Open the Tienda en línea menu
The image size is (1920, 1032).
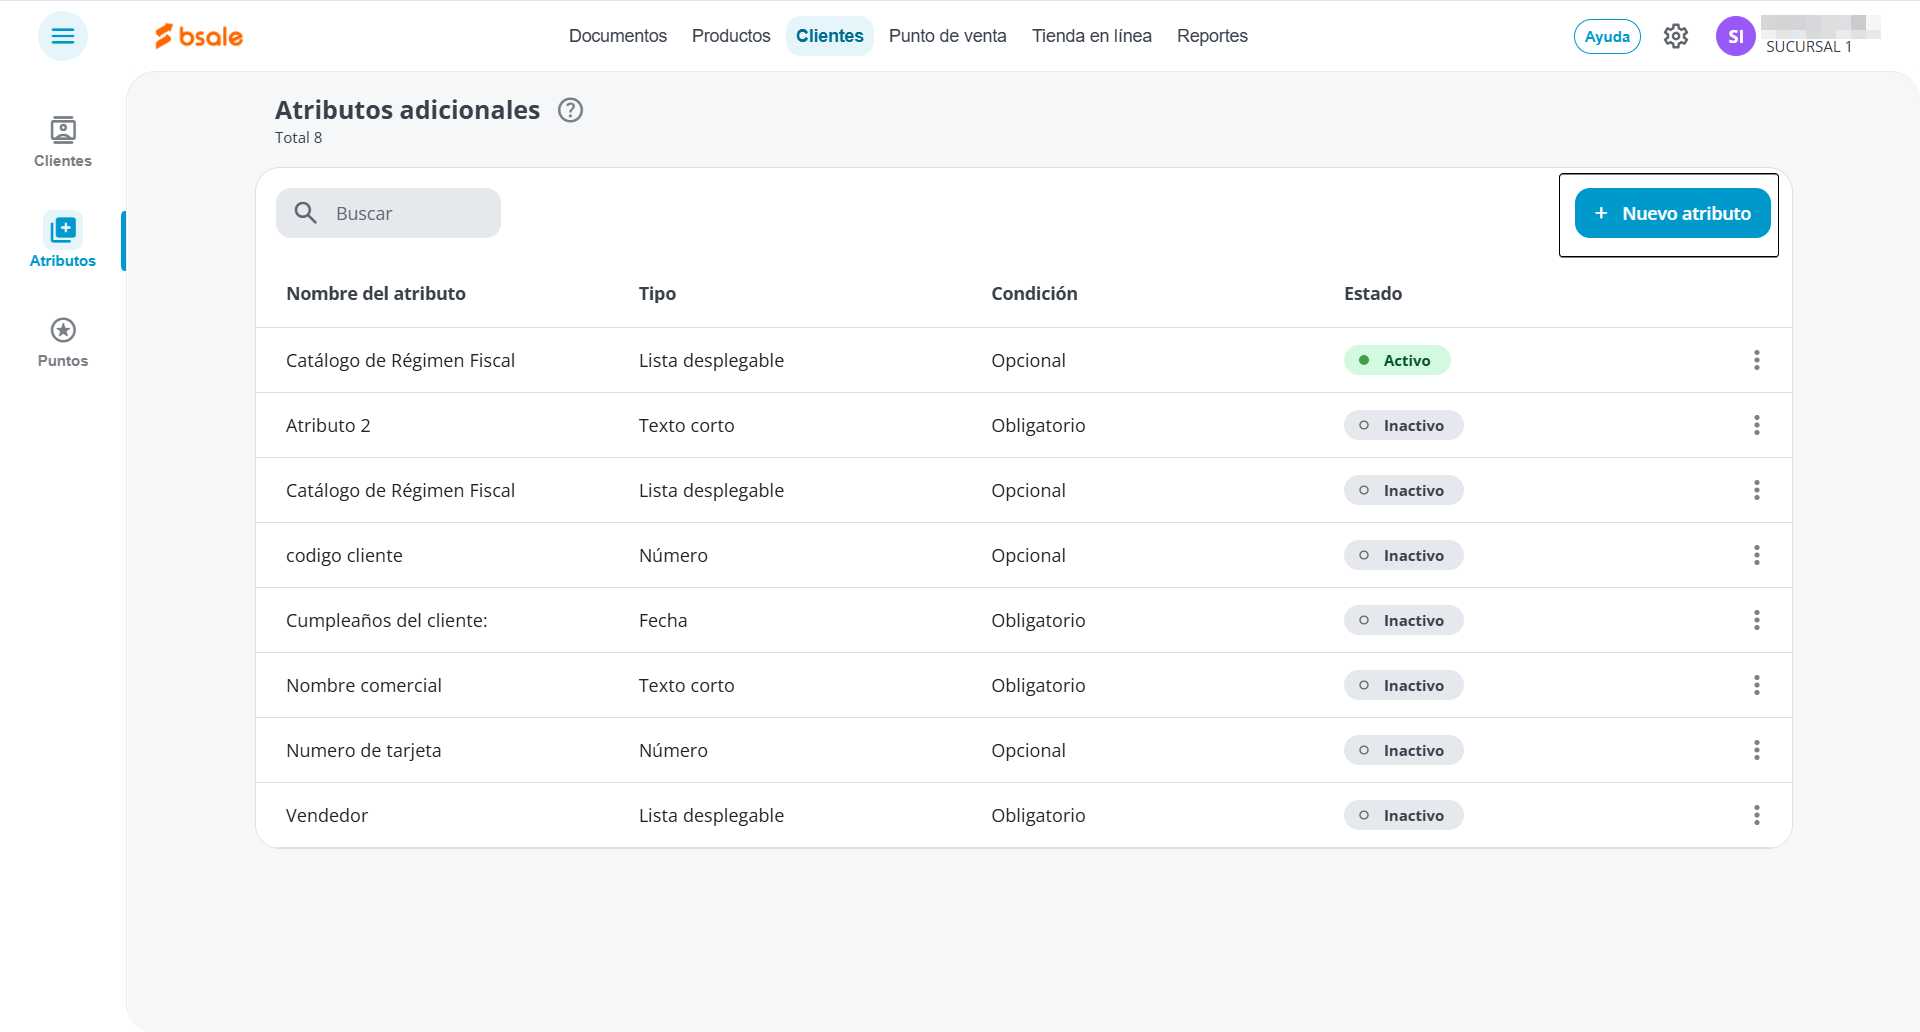coord(1092,36)
